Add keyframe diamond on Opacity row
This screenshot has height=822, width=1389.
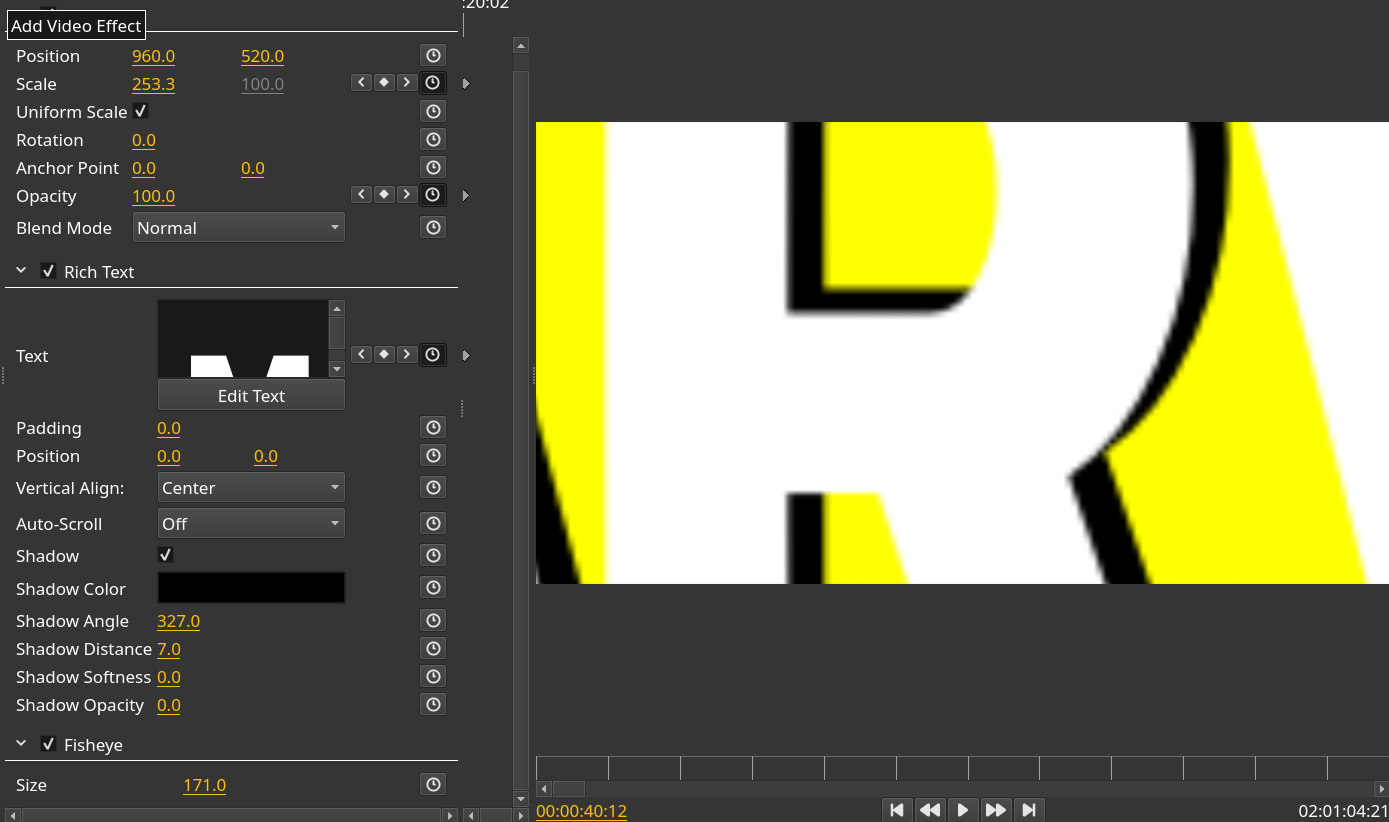click(384, 195)
